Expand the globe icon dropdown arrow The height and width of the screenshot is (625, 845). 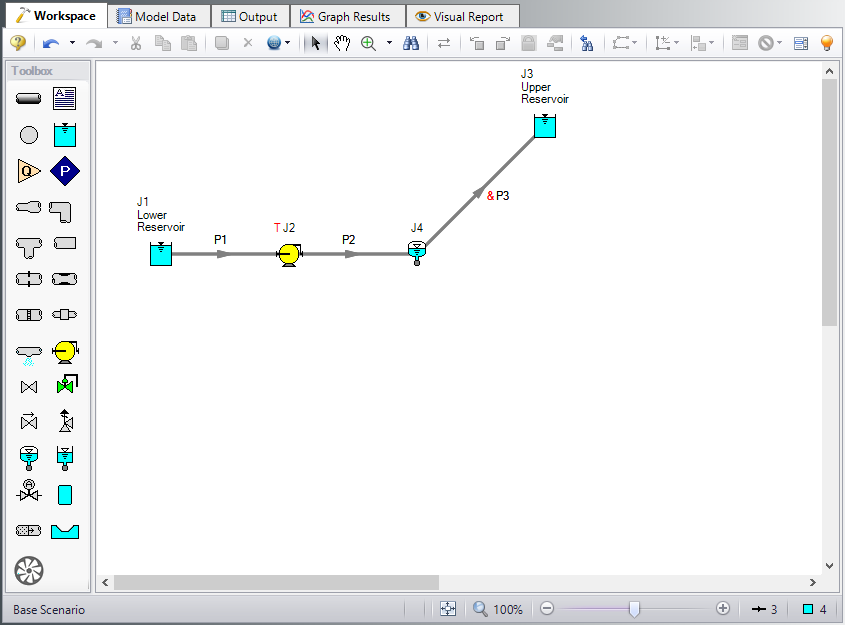click(x=288, y=43)
